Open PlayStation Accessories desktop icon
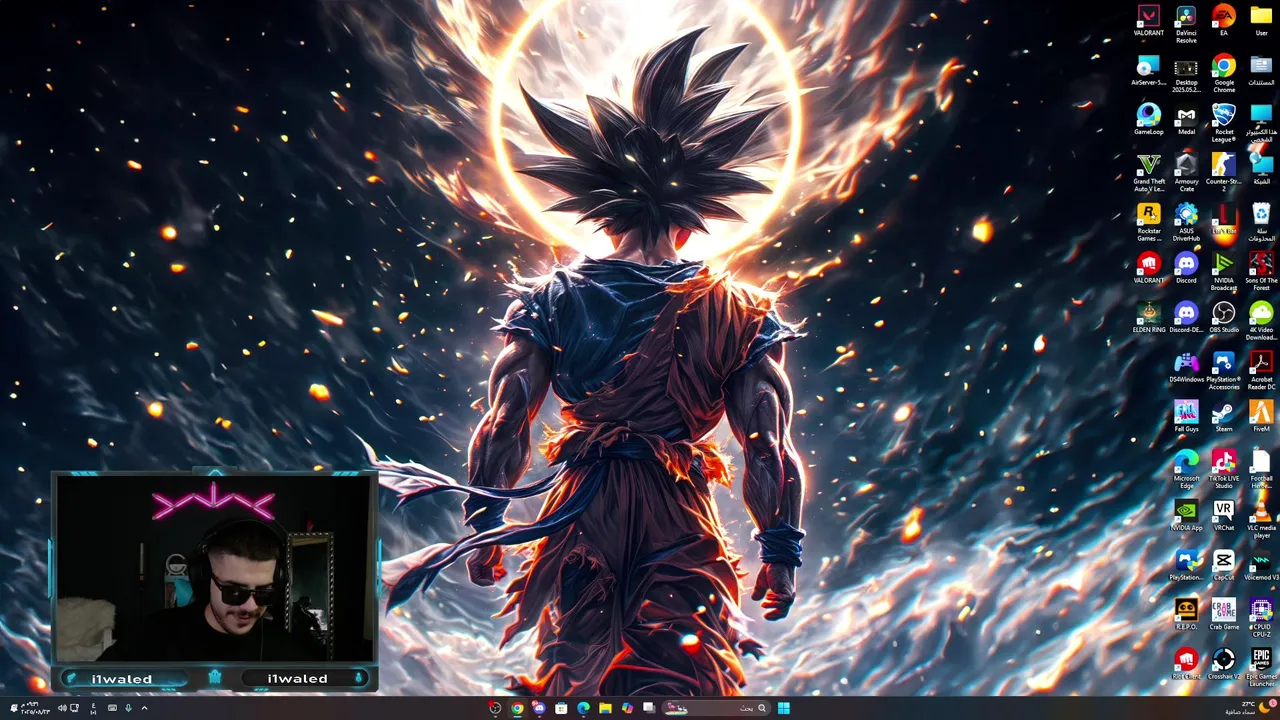 pos(1224,371)
